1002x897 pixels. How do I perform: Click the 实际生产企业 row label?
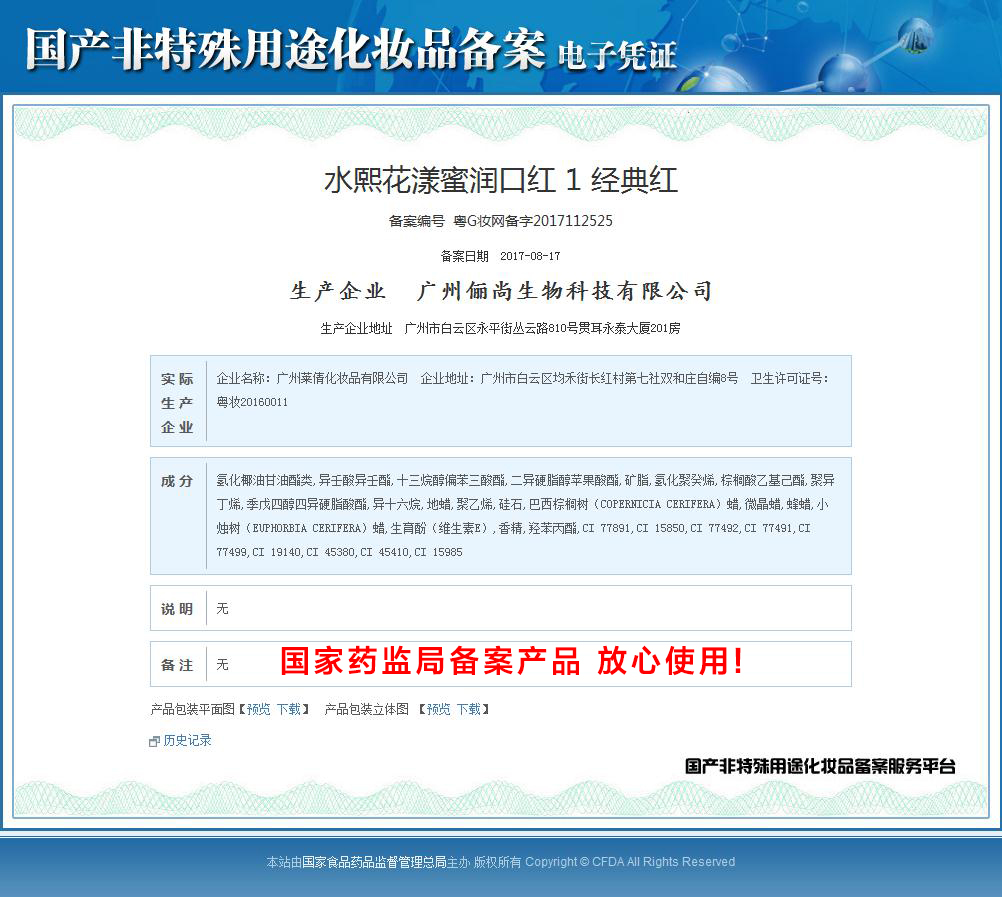pos(177,403)
